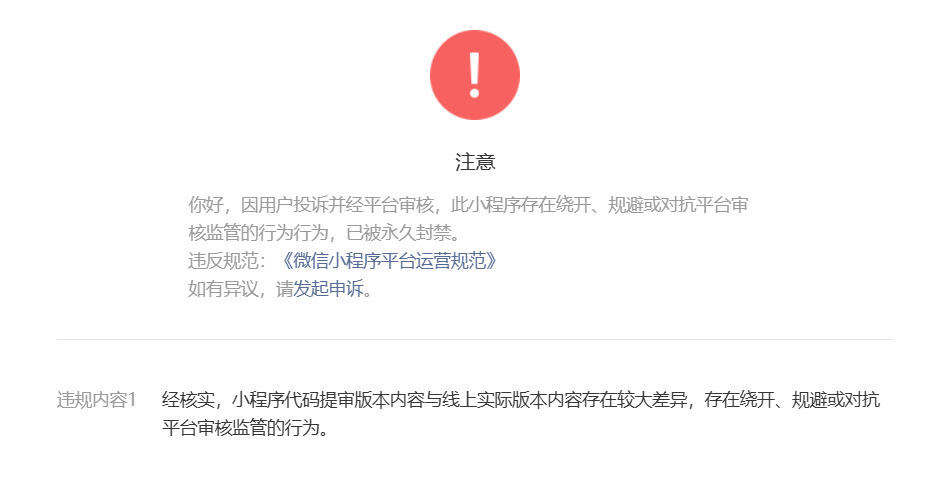Click the 你好 greeting at notice start
The image size is (951, 491).
pyautogui.click(x=206, y=205)
